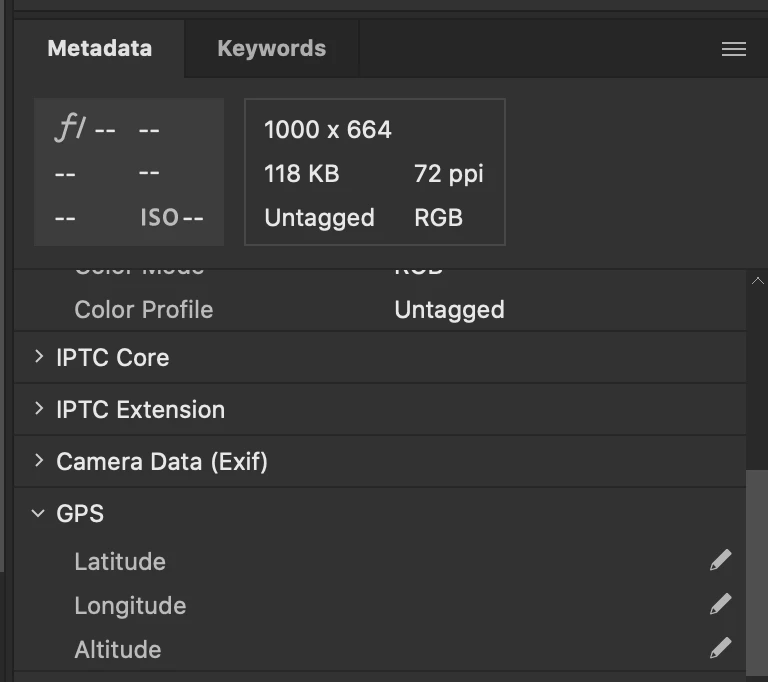Viewport: 768px width, 682px height.
Task: Click the Altitude field label
Action: tap(118, 649)
